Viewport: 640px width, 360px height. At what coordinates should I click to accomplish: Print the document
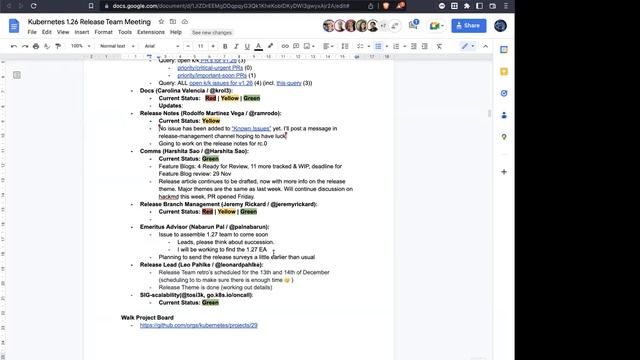36,46
